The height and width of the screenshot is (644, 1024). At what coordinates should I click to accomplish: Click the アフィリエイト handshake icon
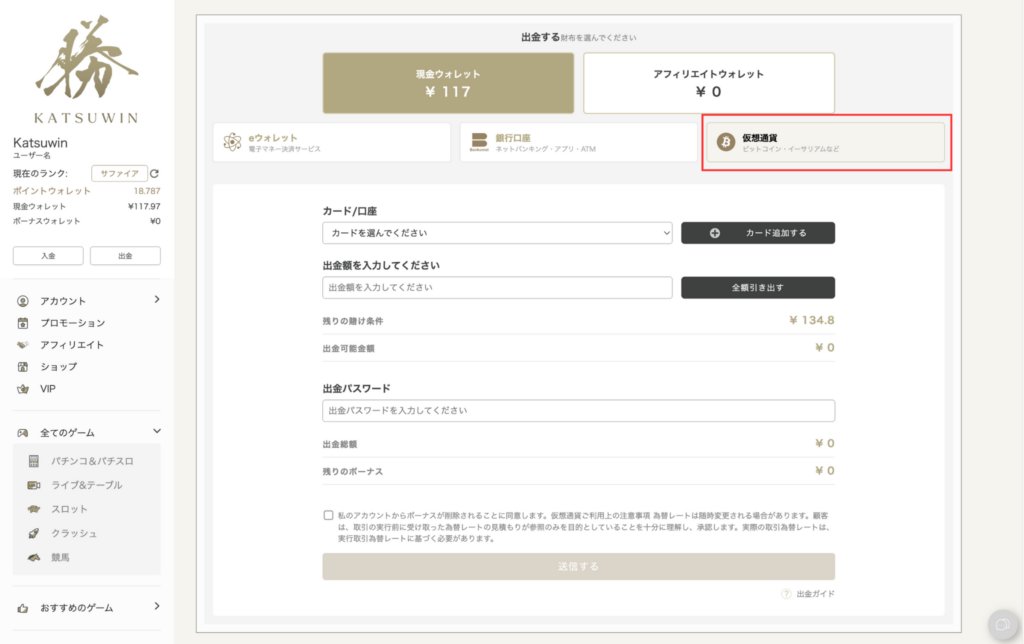coord(24,343)
